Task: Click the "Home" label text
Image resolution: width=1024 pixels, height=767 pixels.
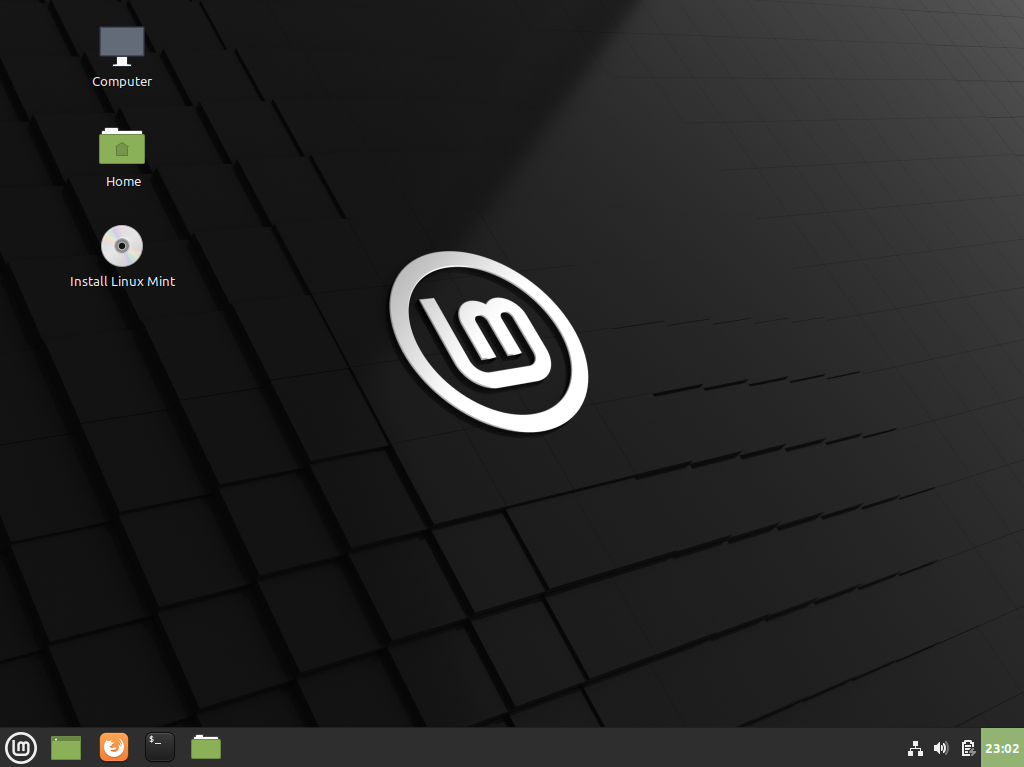Action: click(123, 182)
